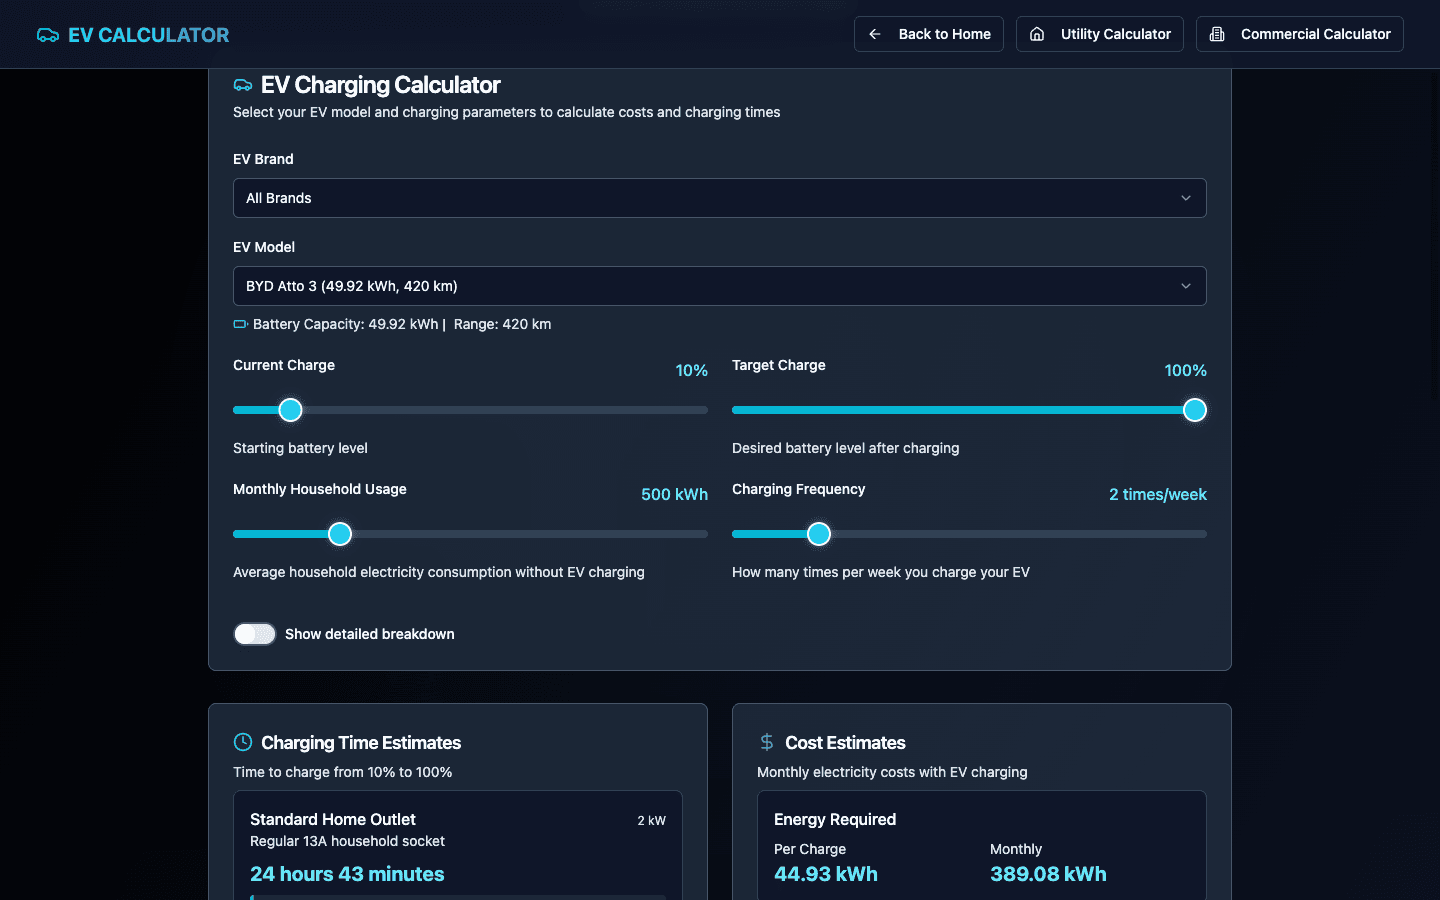Click the Regular 13A household socket text
This screenshot has width=1440, height=900.
click(x=347, y=841)
